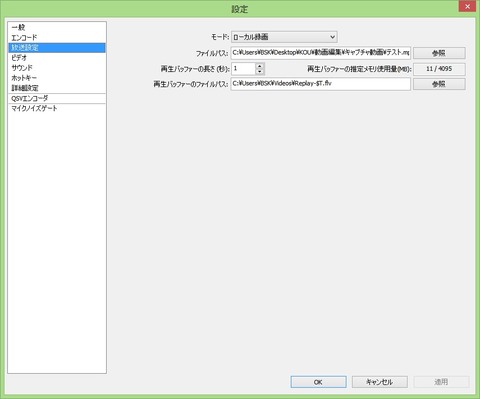Close the 設定 dialog window
The image size is (480, 399).
click(x=467, y=6)
